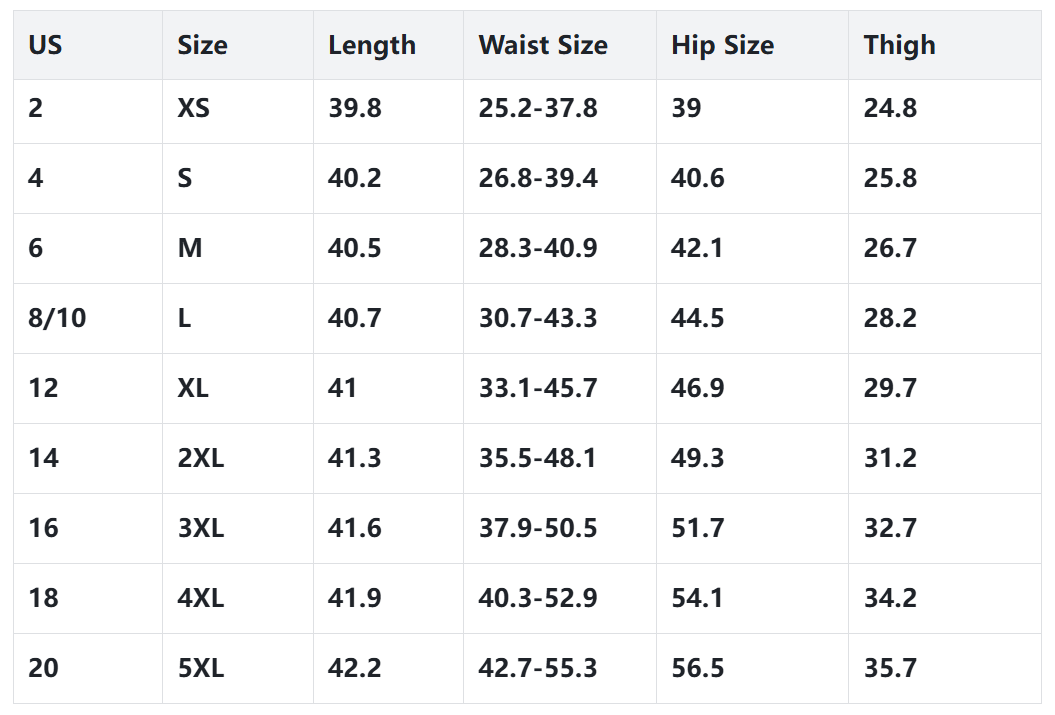The height and width of the screenshot is (715, 1055).
Task: Select length value 40.5
Action: click(x=355, y=248)
